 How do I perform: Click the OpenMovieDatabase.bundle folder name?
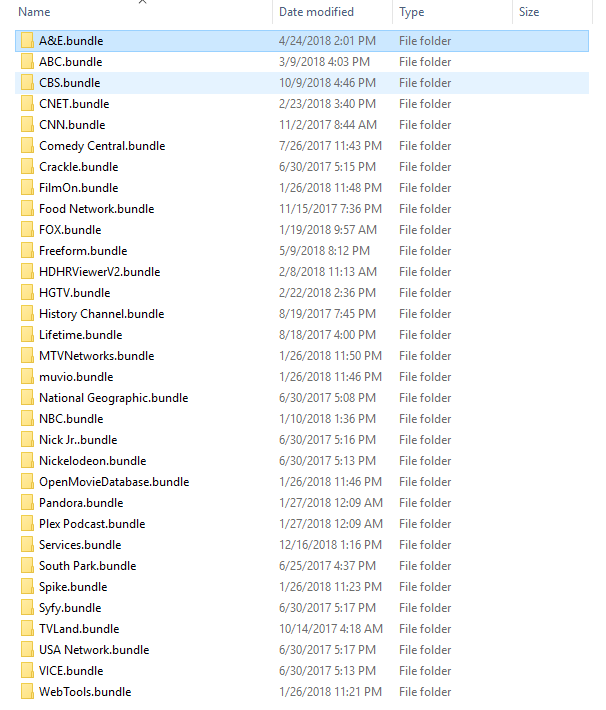coord(114,481)
